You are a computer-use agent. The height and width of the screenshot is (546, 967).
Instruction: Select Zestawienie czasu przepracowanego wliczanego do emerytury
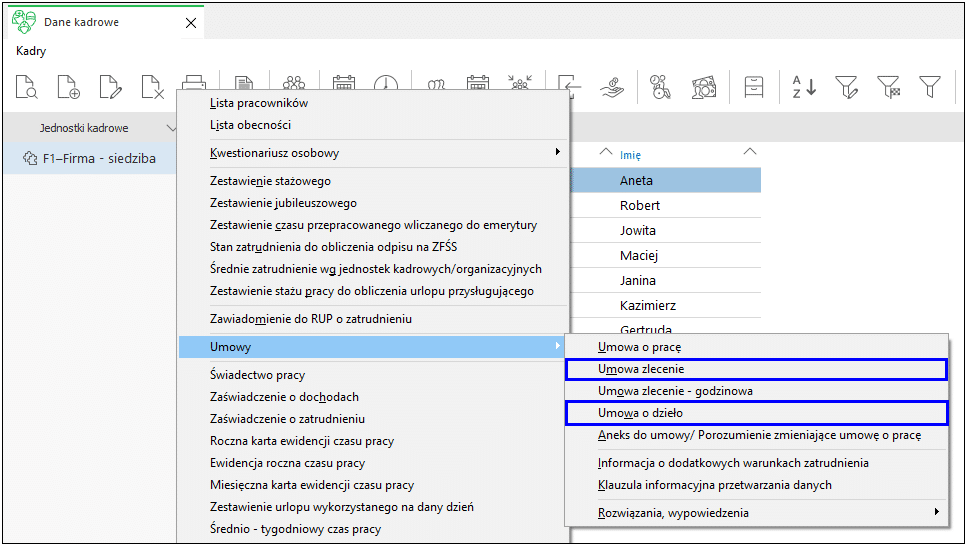coord(373,225)
